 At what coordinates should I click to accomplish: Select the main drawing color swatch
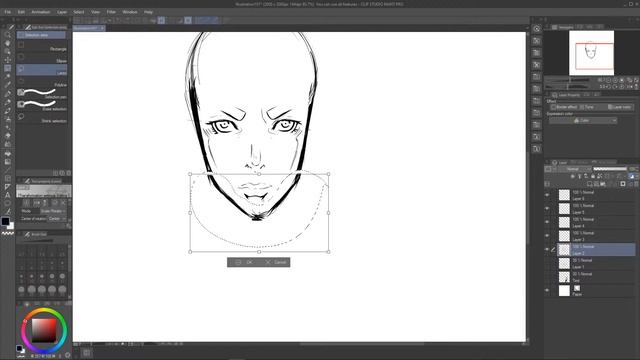(x=5, y=221)
